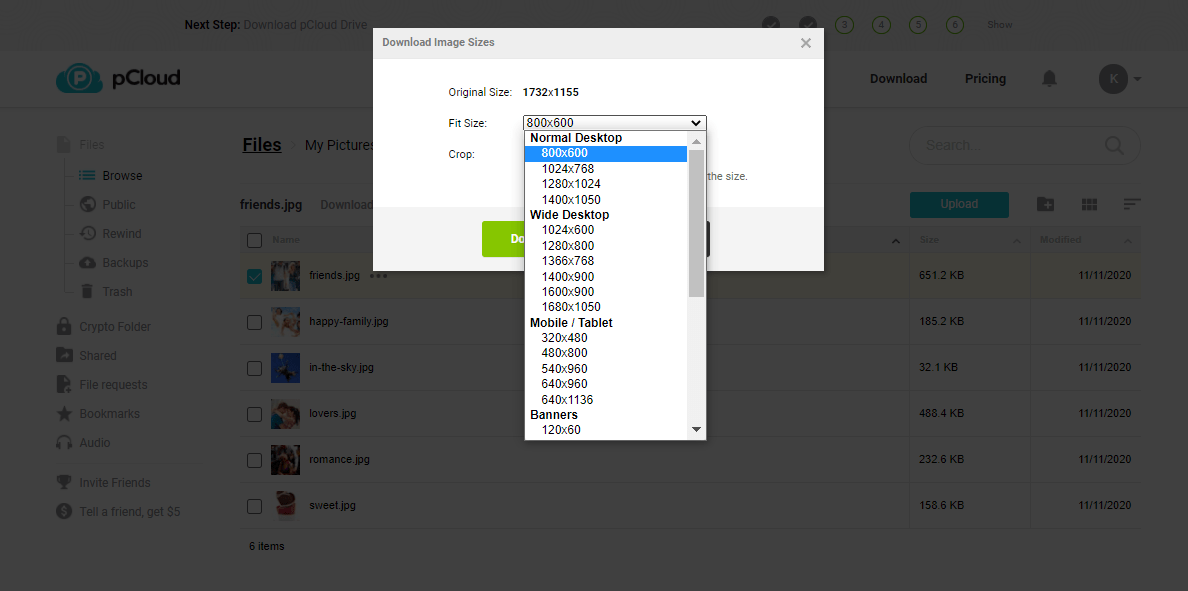The height and width of the screenshot is (591, 1188).
Task: Open the Pricing link
Action: tap(985, 79)
